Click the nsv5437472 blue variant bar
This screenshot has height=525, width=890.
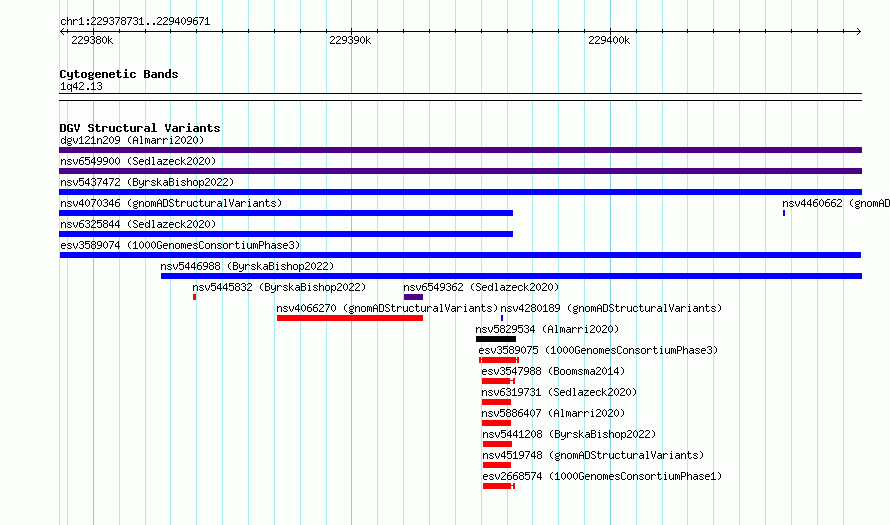pos(460,192)
